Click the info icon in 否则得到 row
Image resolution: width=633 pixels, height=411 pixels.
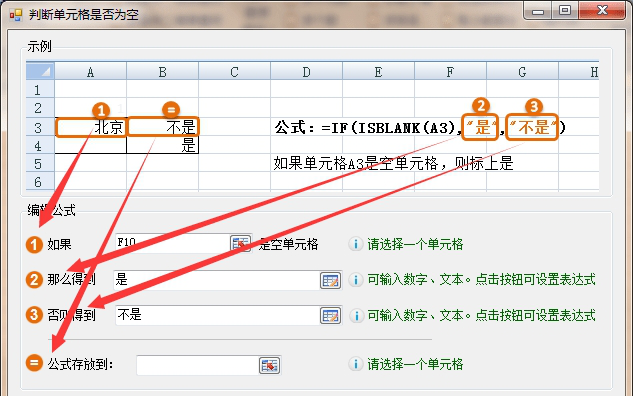click(x=356, y=315)
